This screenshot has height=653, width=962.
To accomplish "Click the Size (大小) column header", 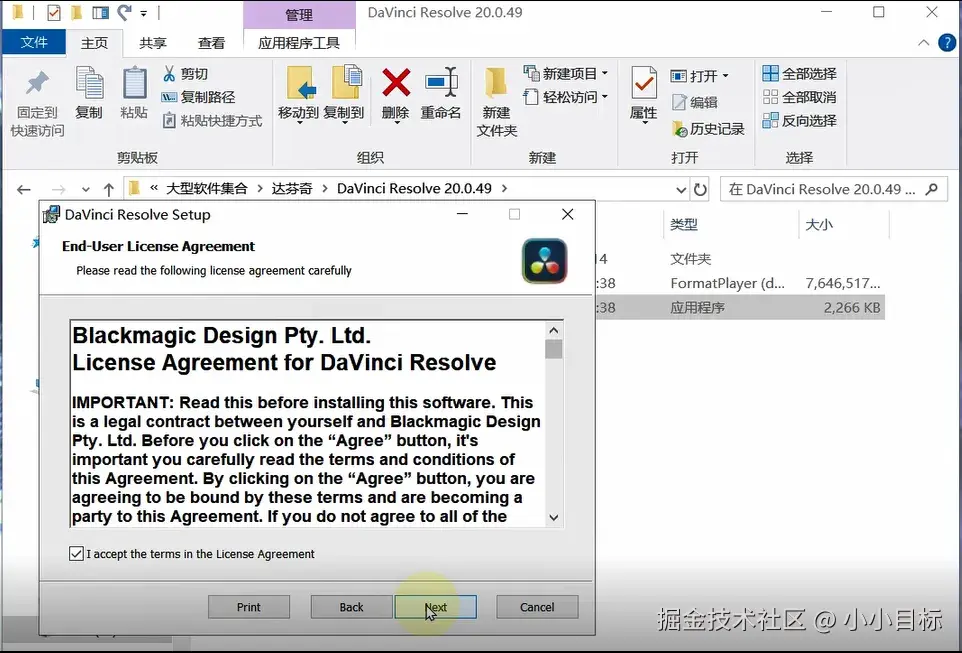I will pos(819,225).
